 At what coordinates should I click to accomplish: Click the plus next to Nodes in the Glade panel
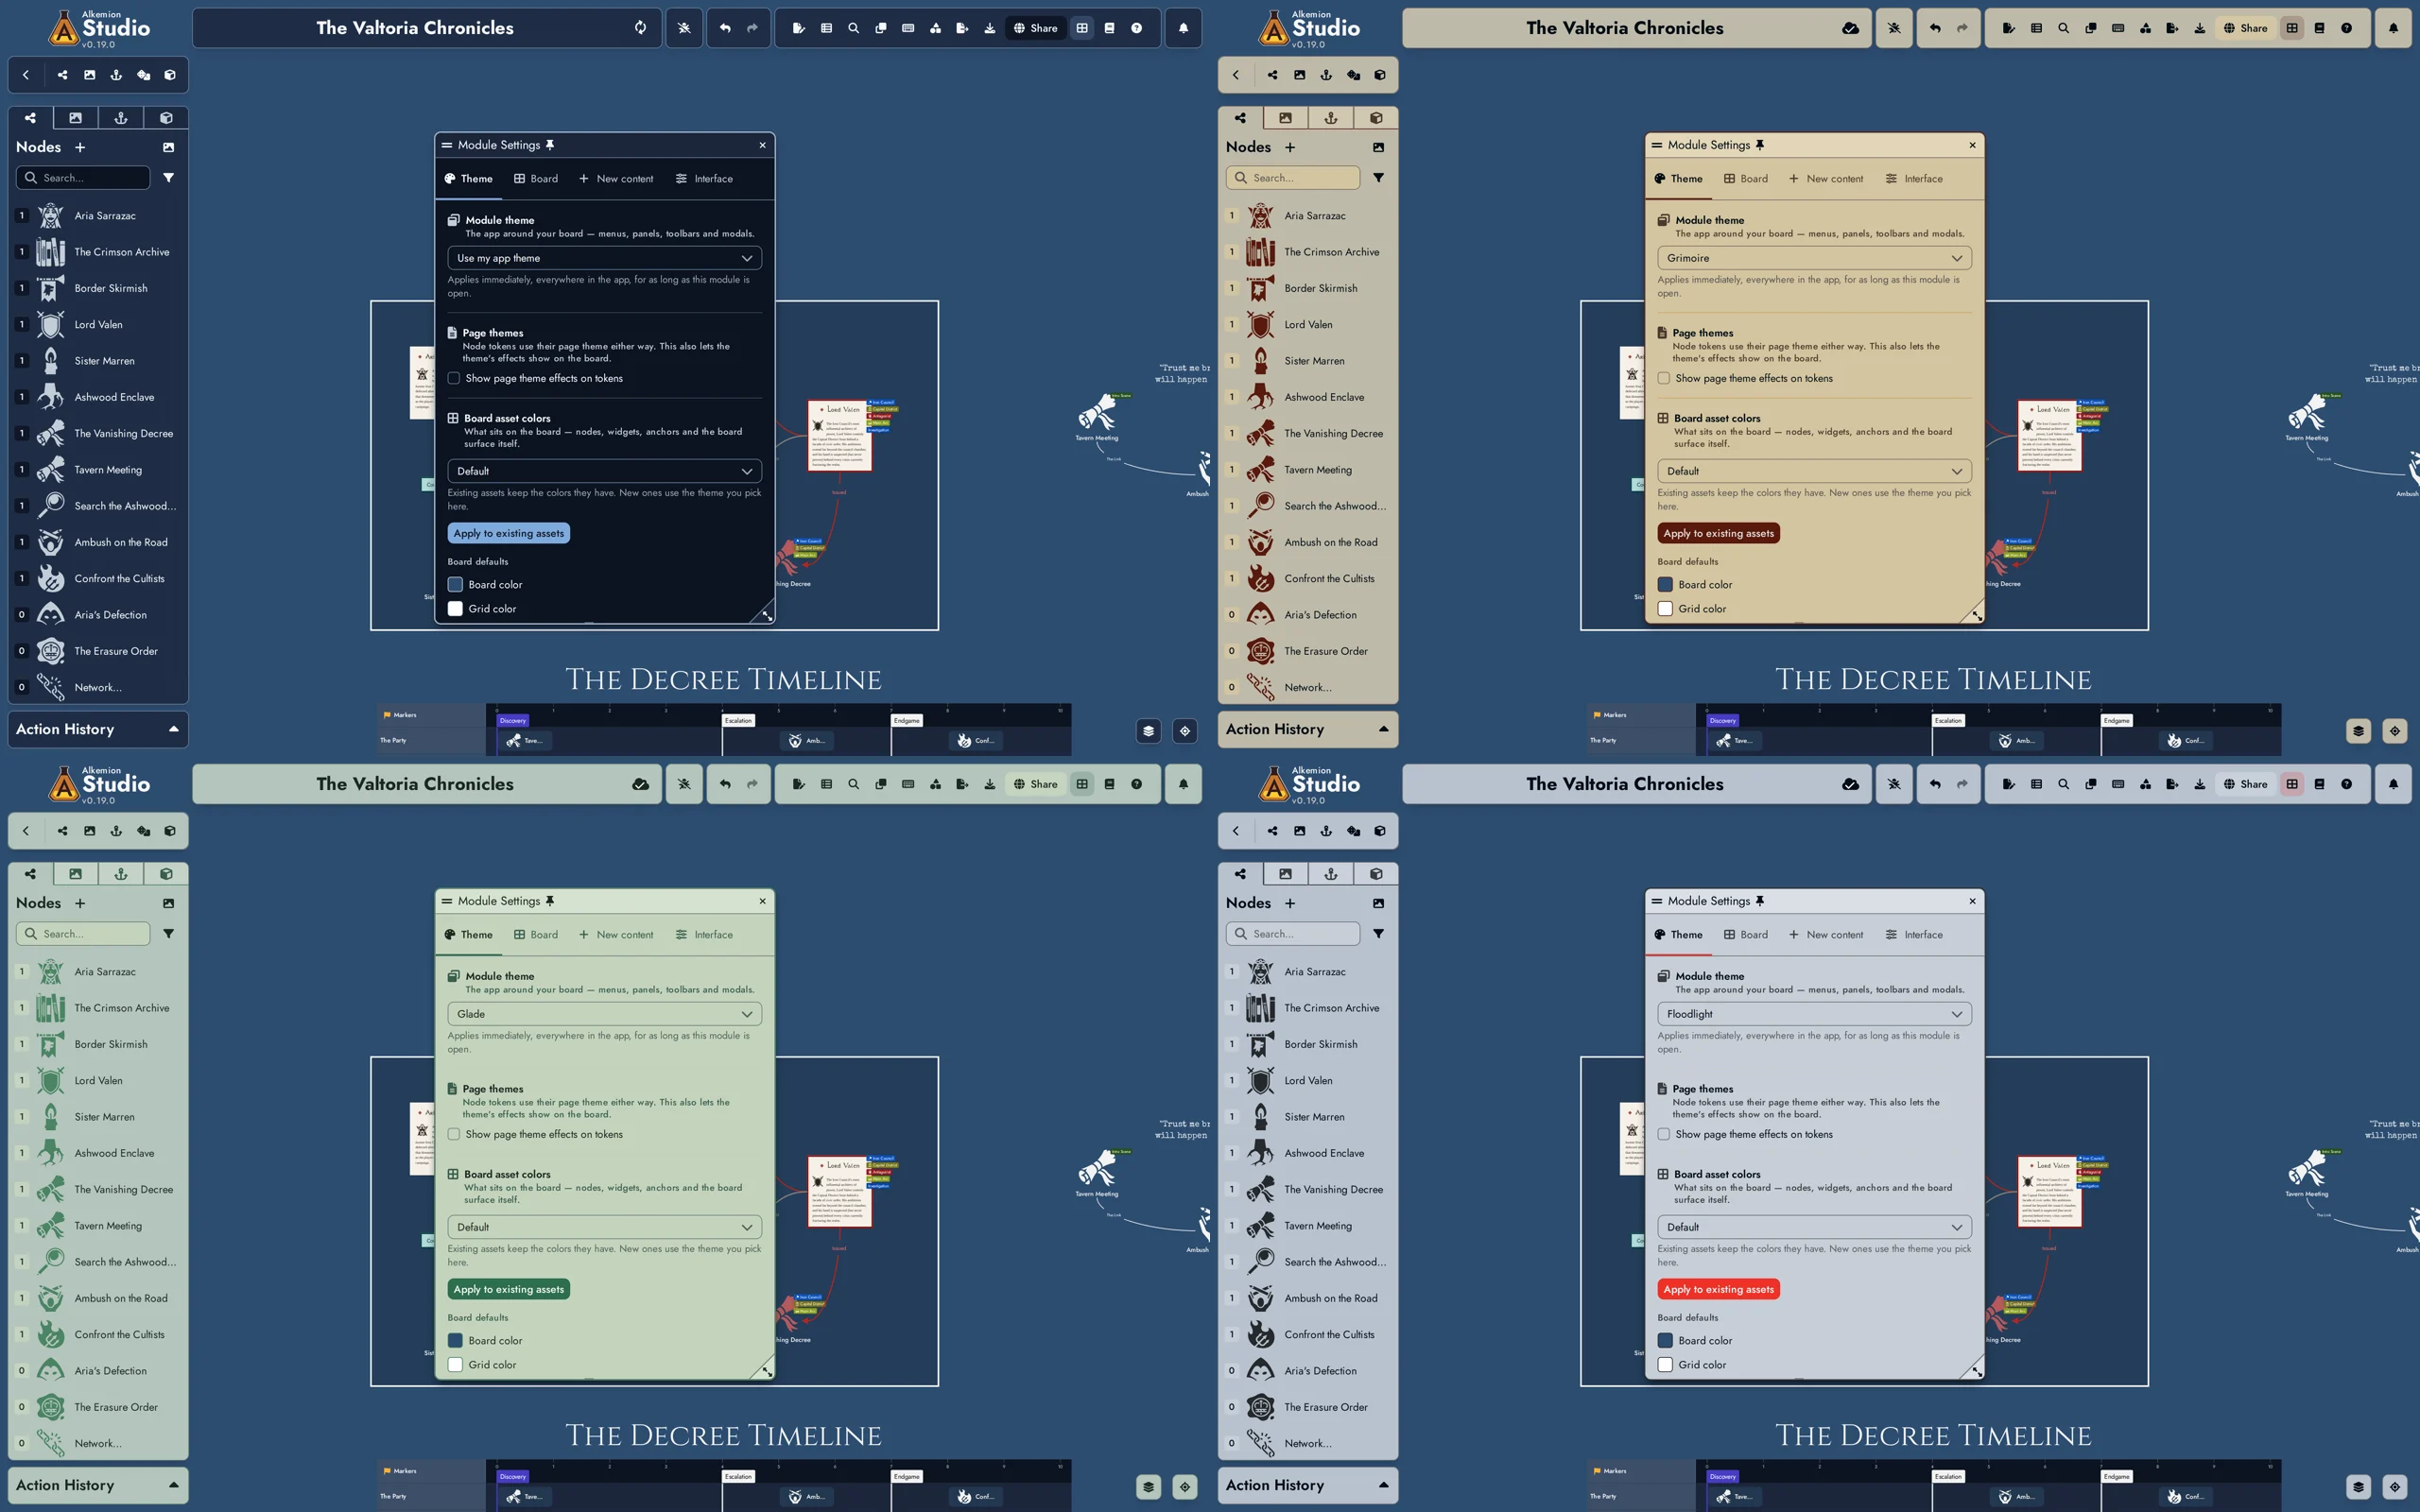(x=80, y=903)
